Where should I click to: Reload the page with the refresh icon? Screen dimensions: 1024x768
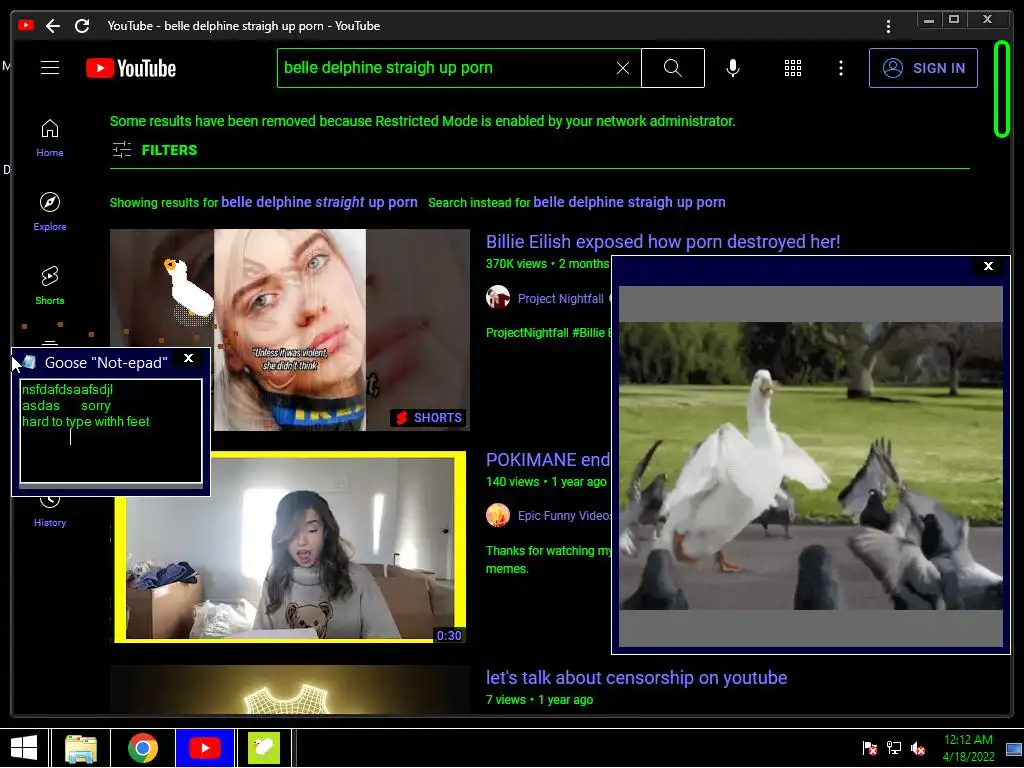coord(82,26)
